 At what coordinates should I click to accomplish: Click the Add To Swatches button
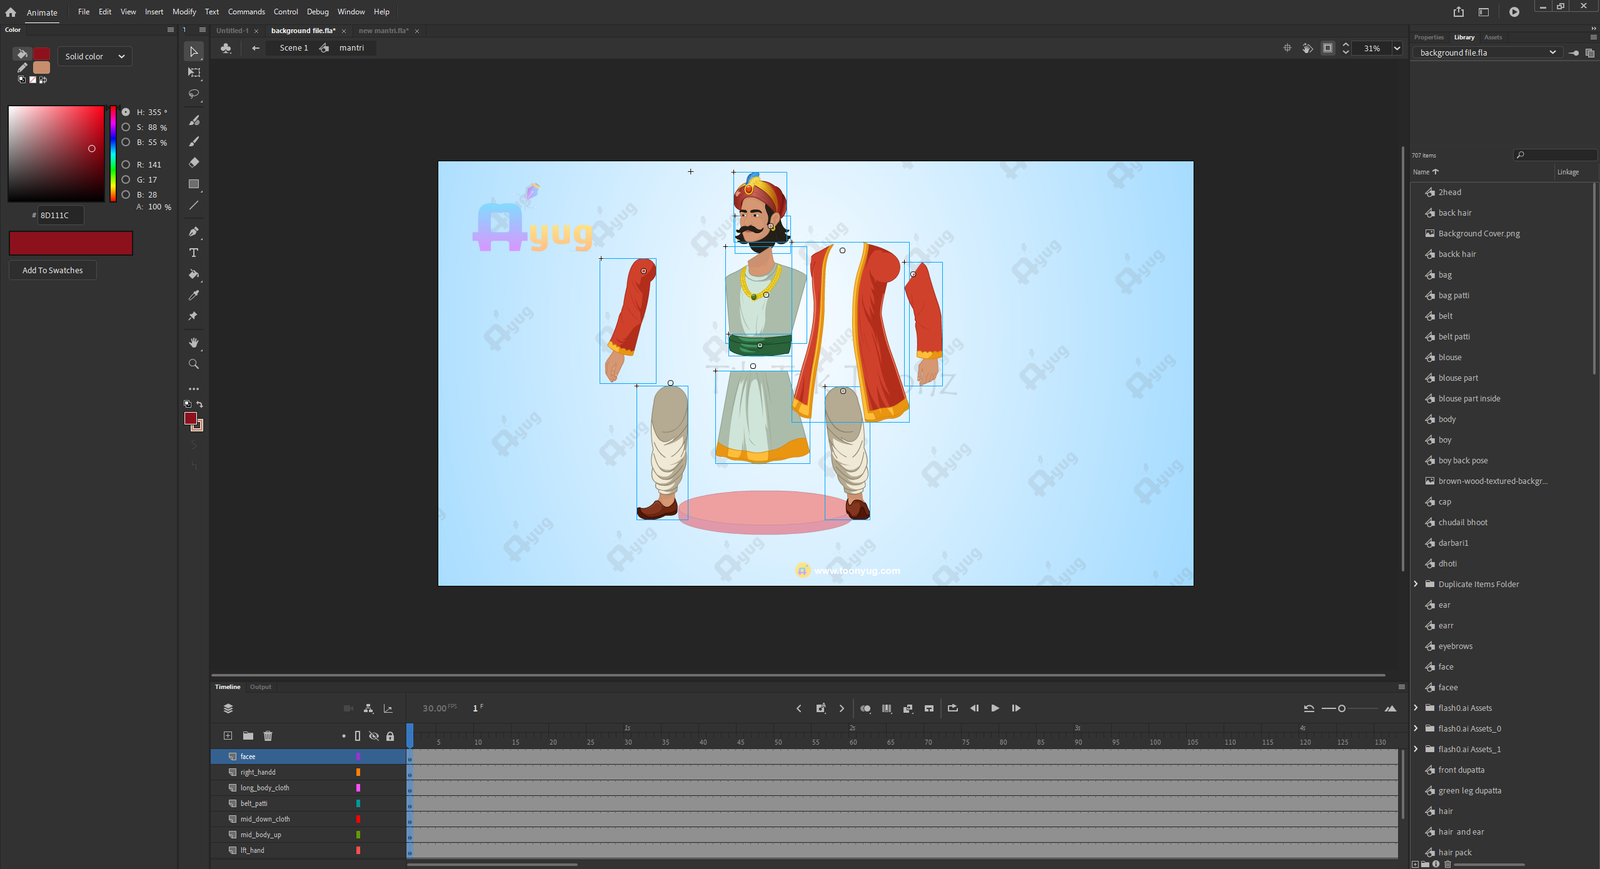(x=53, y=270)
